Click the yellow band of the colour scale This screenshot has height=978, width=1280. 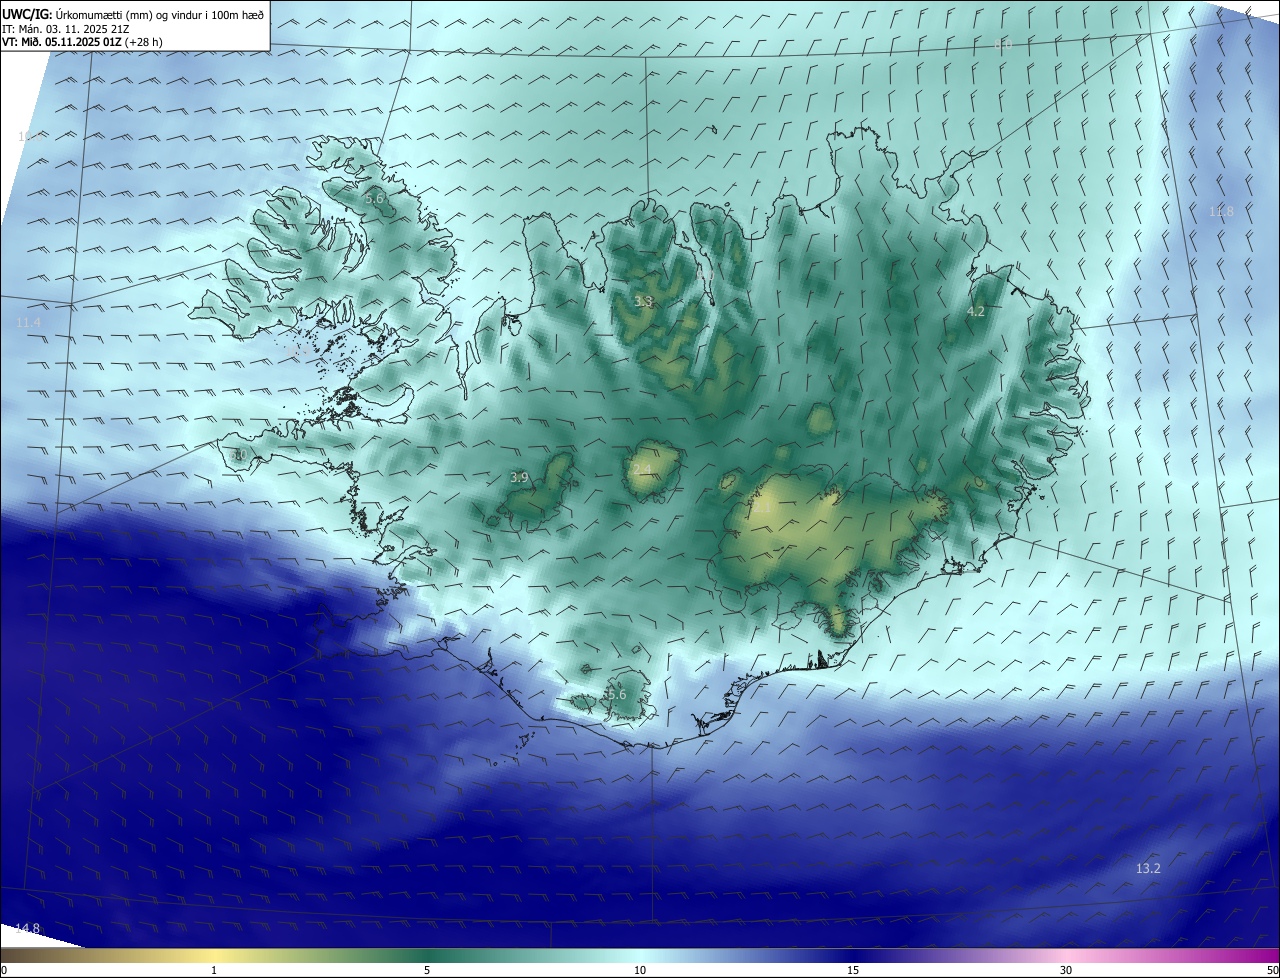tap(214, 956)
